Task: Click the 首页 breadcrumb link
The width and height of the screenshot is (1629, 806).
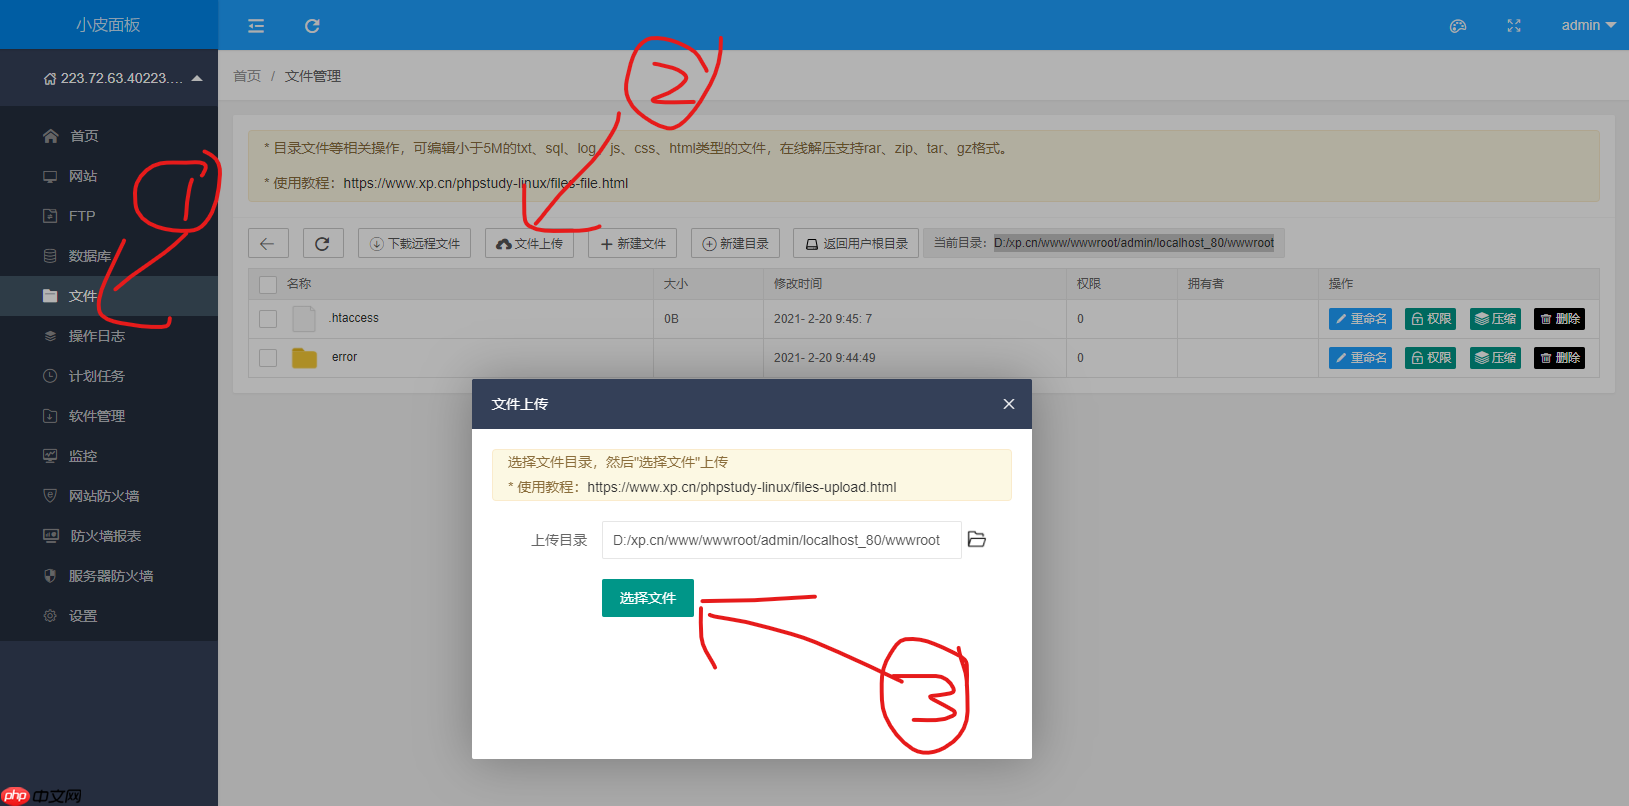Action: tap(247, 76)
